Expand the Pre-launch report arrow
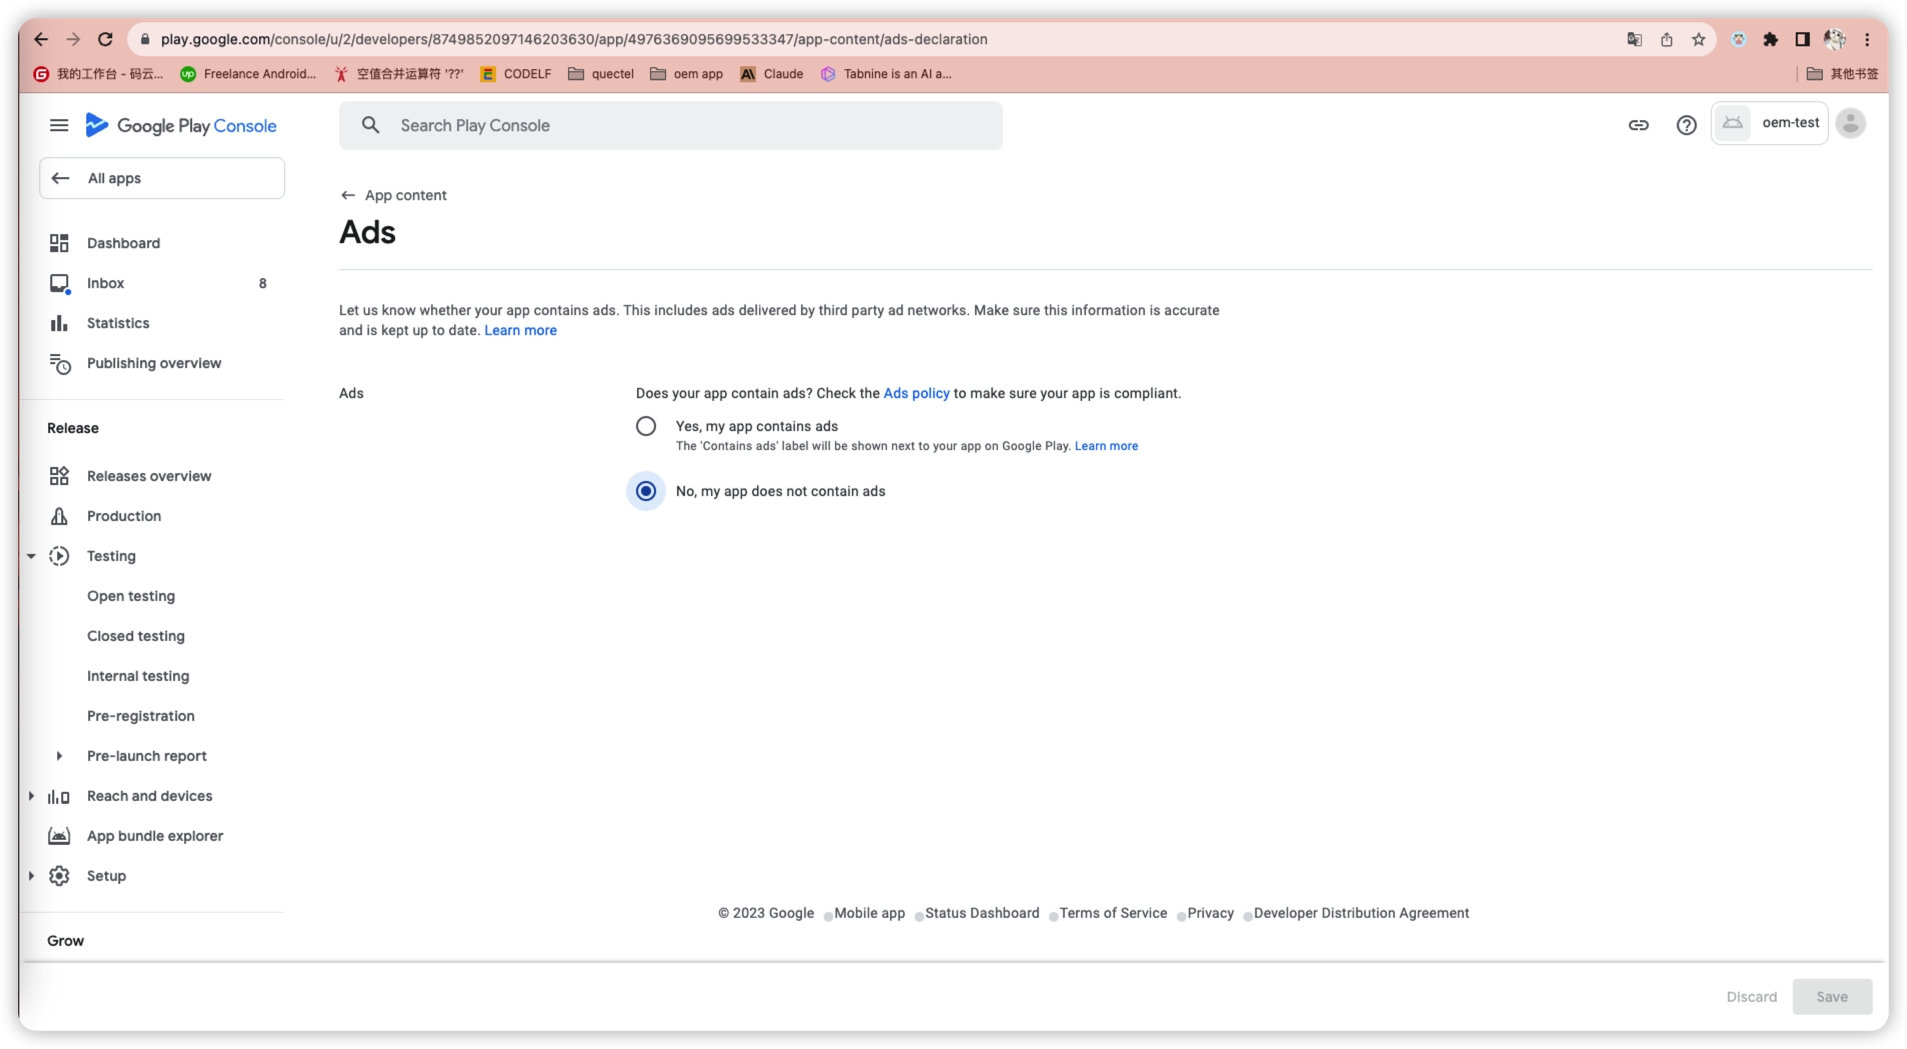1907x1049 pixels. pos(59,756)
